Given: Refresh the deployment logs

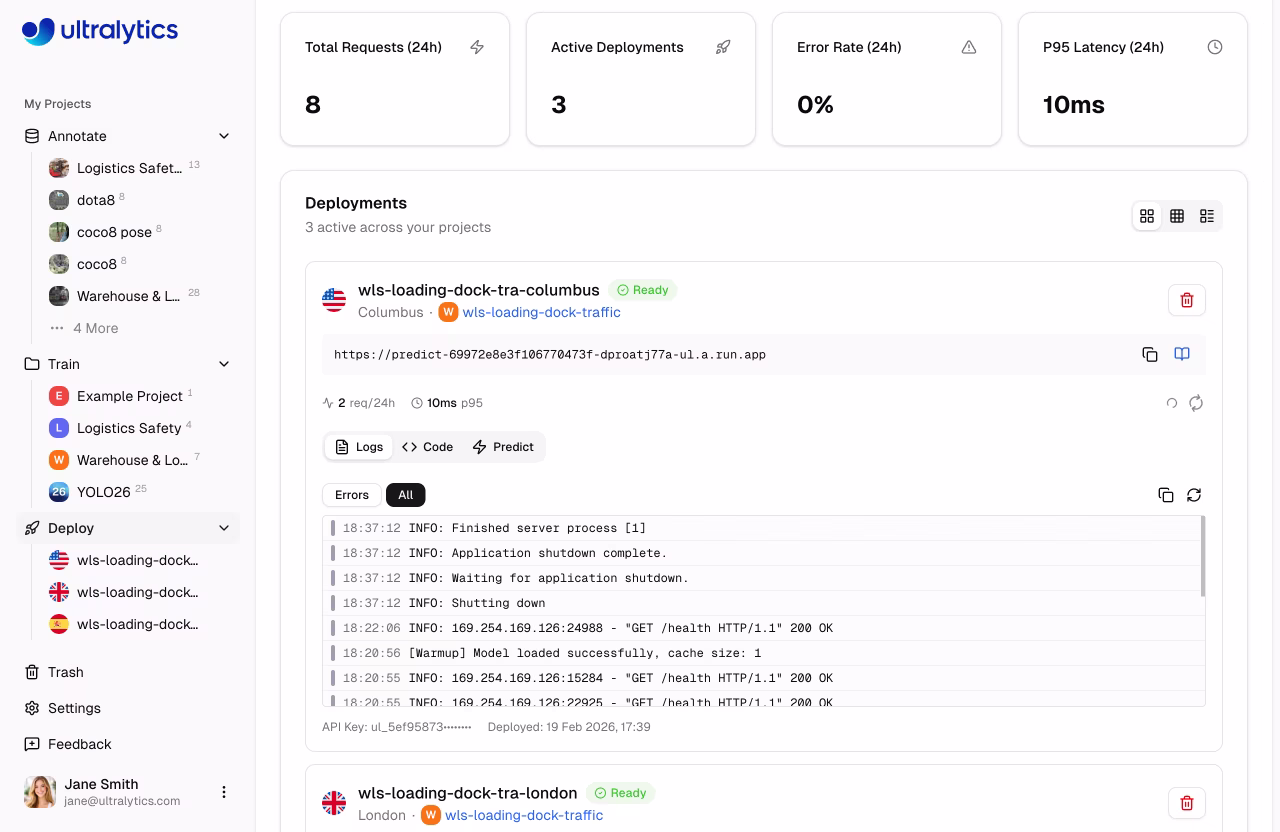Looking at the screenshot, I should coord(1194,495).
